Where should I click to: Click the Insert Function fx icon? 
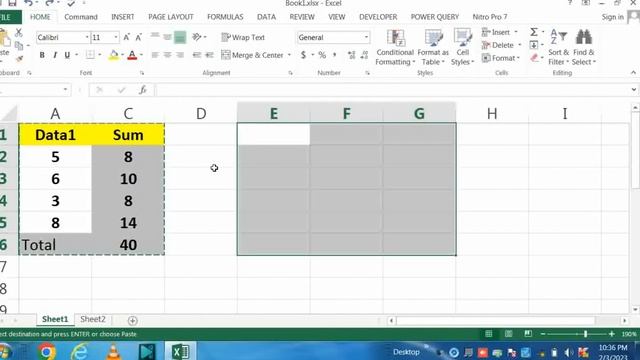142,90
